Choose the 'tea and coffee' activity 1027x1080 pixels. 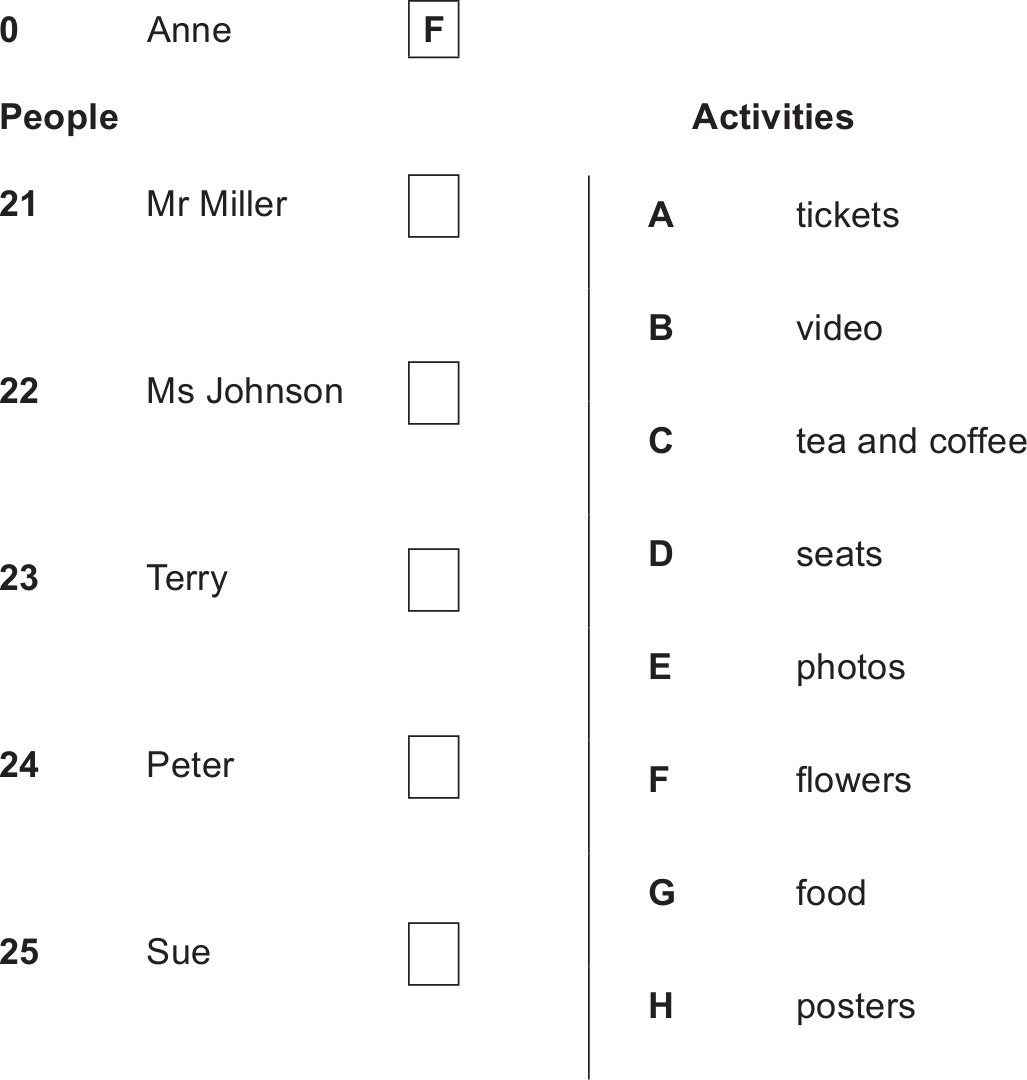[x=911, y=441]
